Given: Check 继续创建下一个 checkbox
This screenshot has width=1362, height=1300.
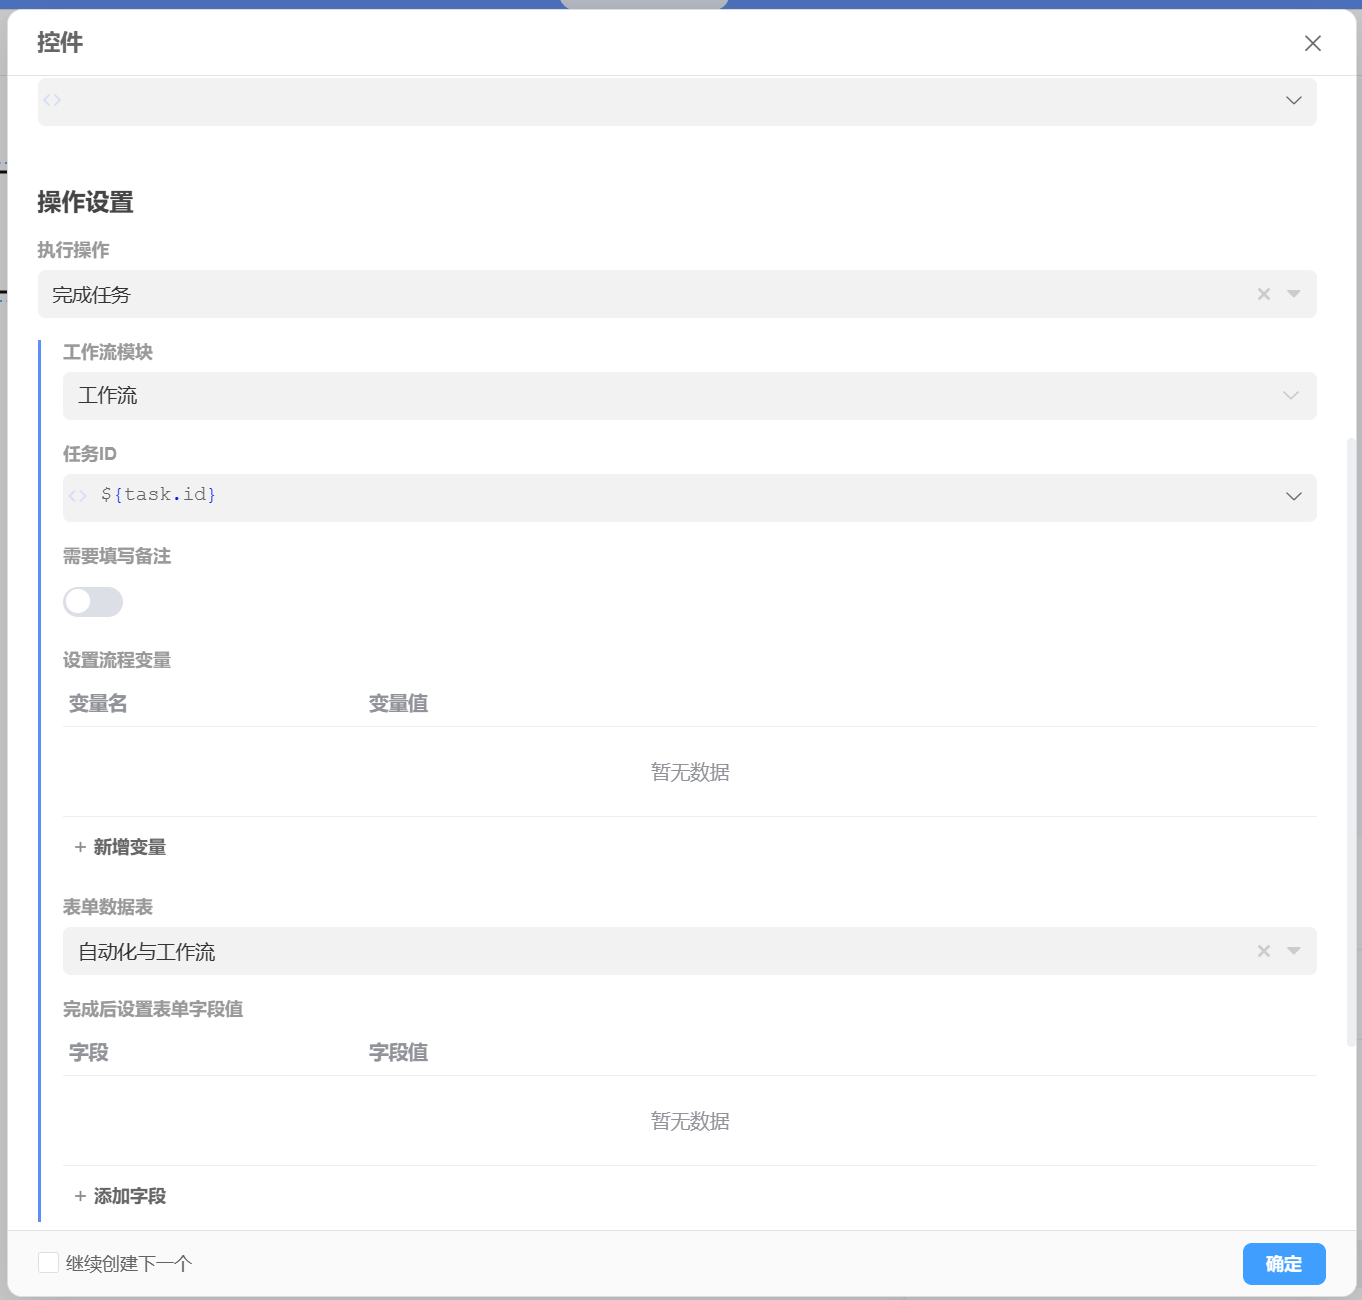Looking at the screenshot, I should (x=48, y=1262).
